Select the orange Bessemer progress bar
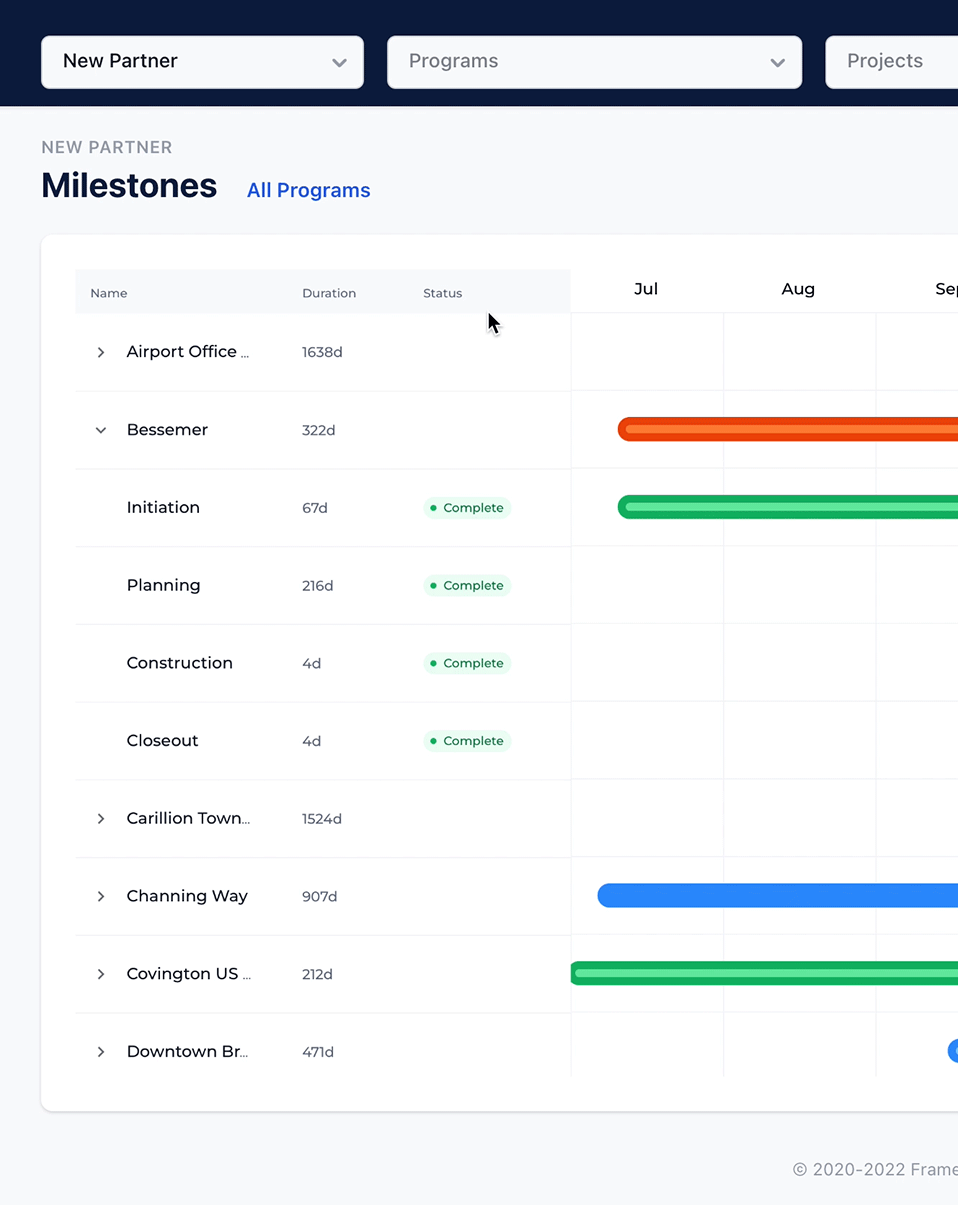 [790, 429]
